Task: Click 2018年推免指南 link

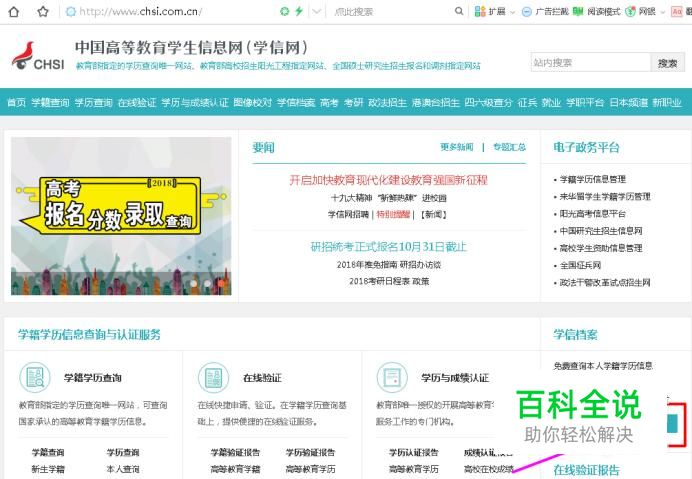Action: 367,264
